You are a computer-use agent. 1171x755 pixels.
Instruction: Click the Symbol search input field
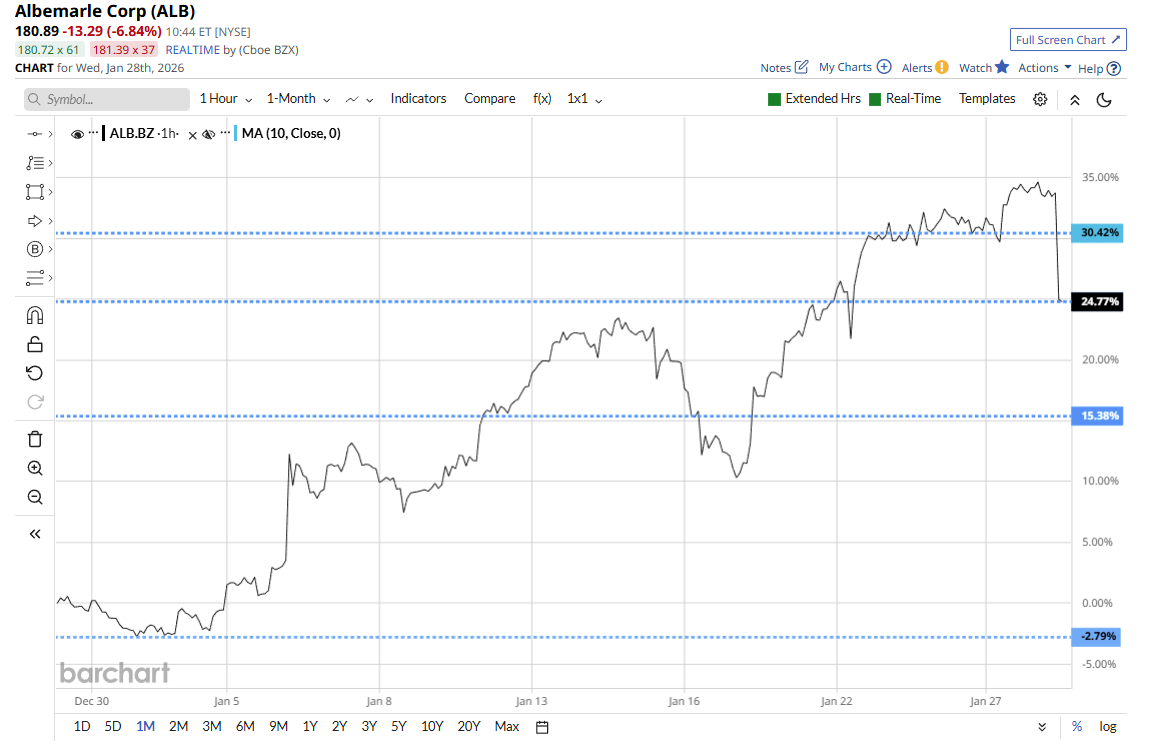click(107, 100)
